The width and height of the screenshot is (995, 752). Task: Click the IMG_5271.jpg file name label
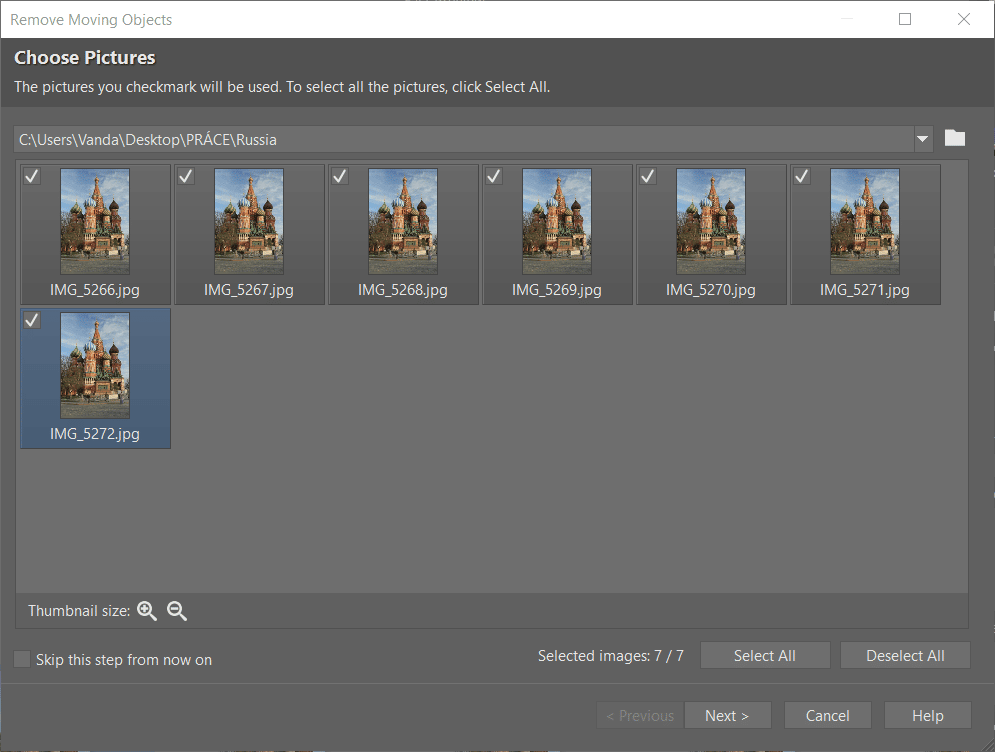click(x=865, y=290)
